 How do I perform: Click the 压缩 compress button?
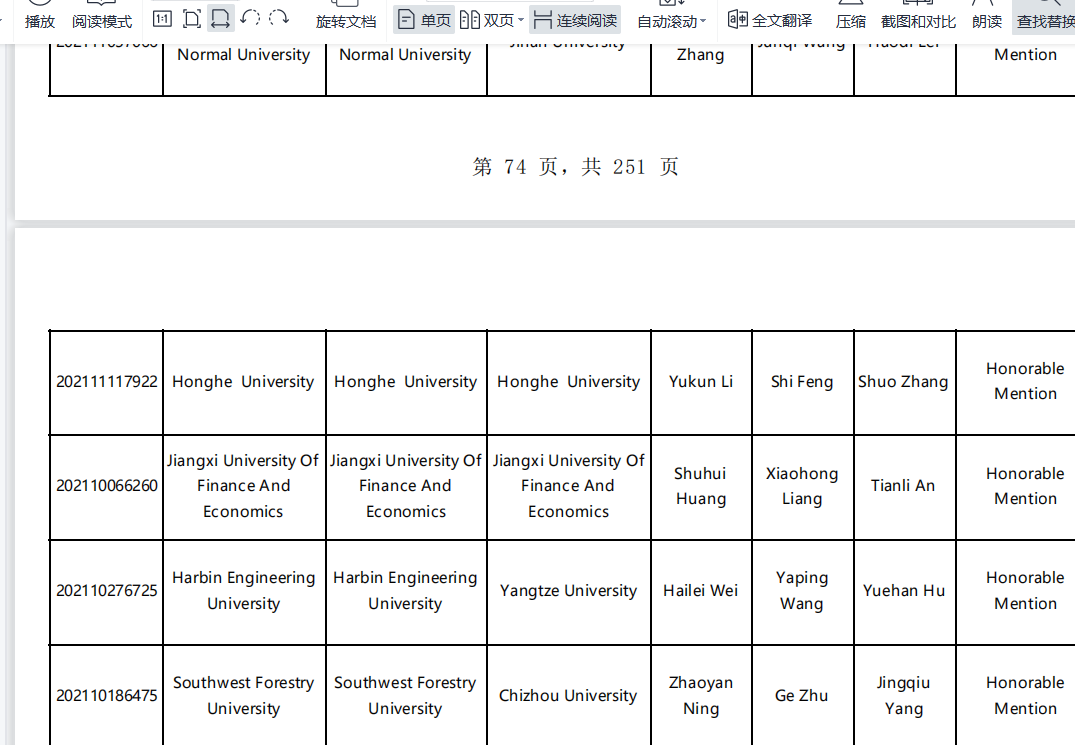pos(851,16)
